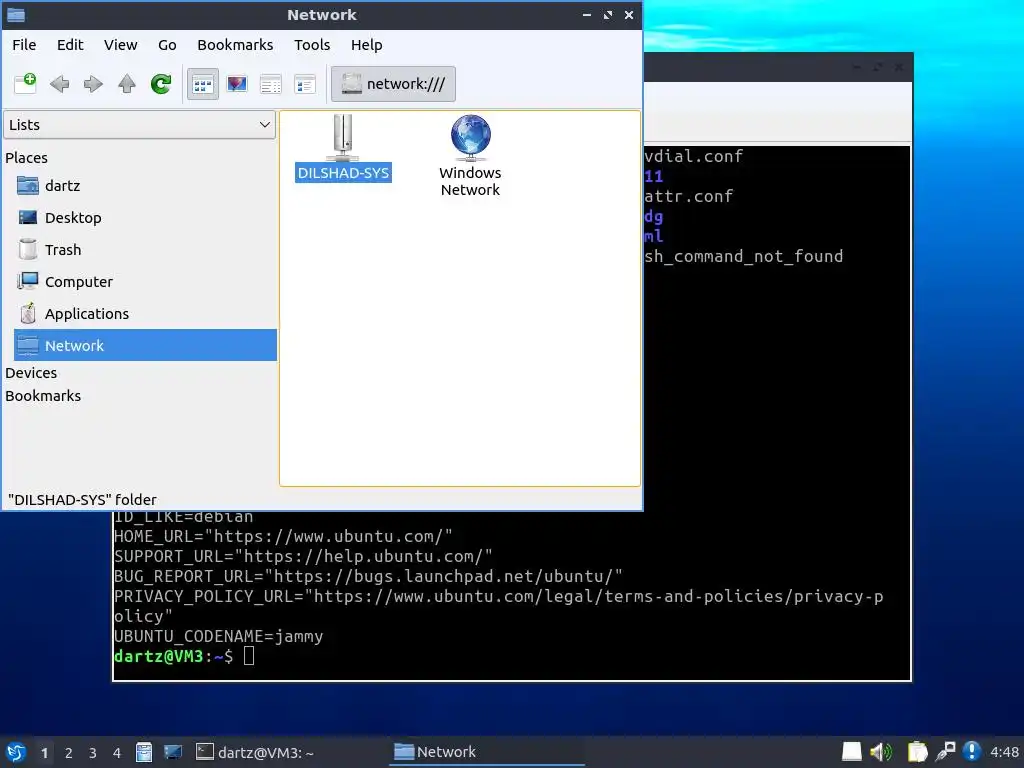The height and width of the screenshot is (768, 1024).
Task: Expand the Bookmarks section in sidebar
Action: click(x=43, y=396)
